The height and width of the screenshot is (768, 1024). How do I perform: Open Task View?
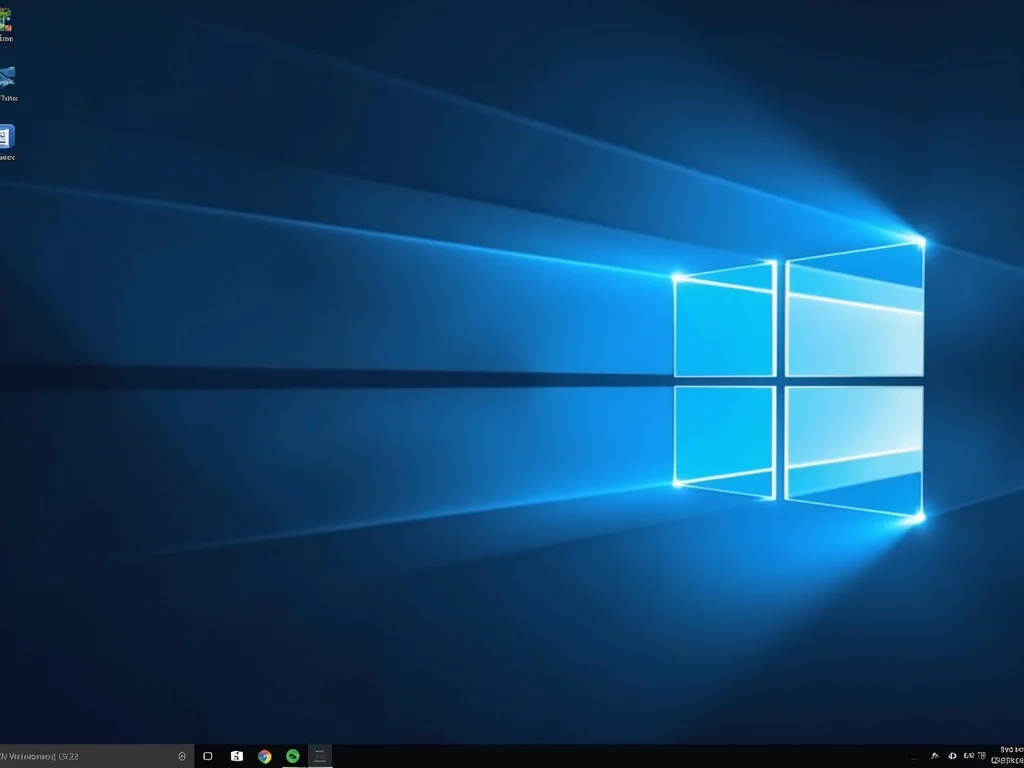(207, 756)
